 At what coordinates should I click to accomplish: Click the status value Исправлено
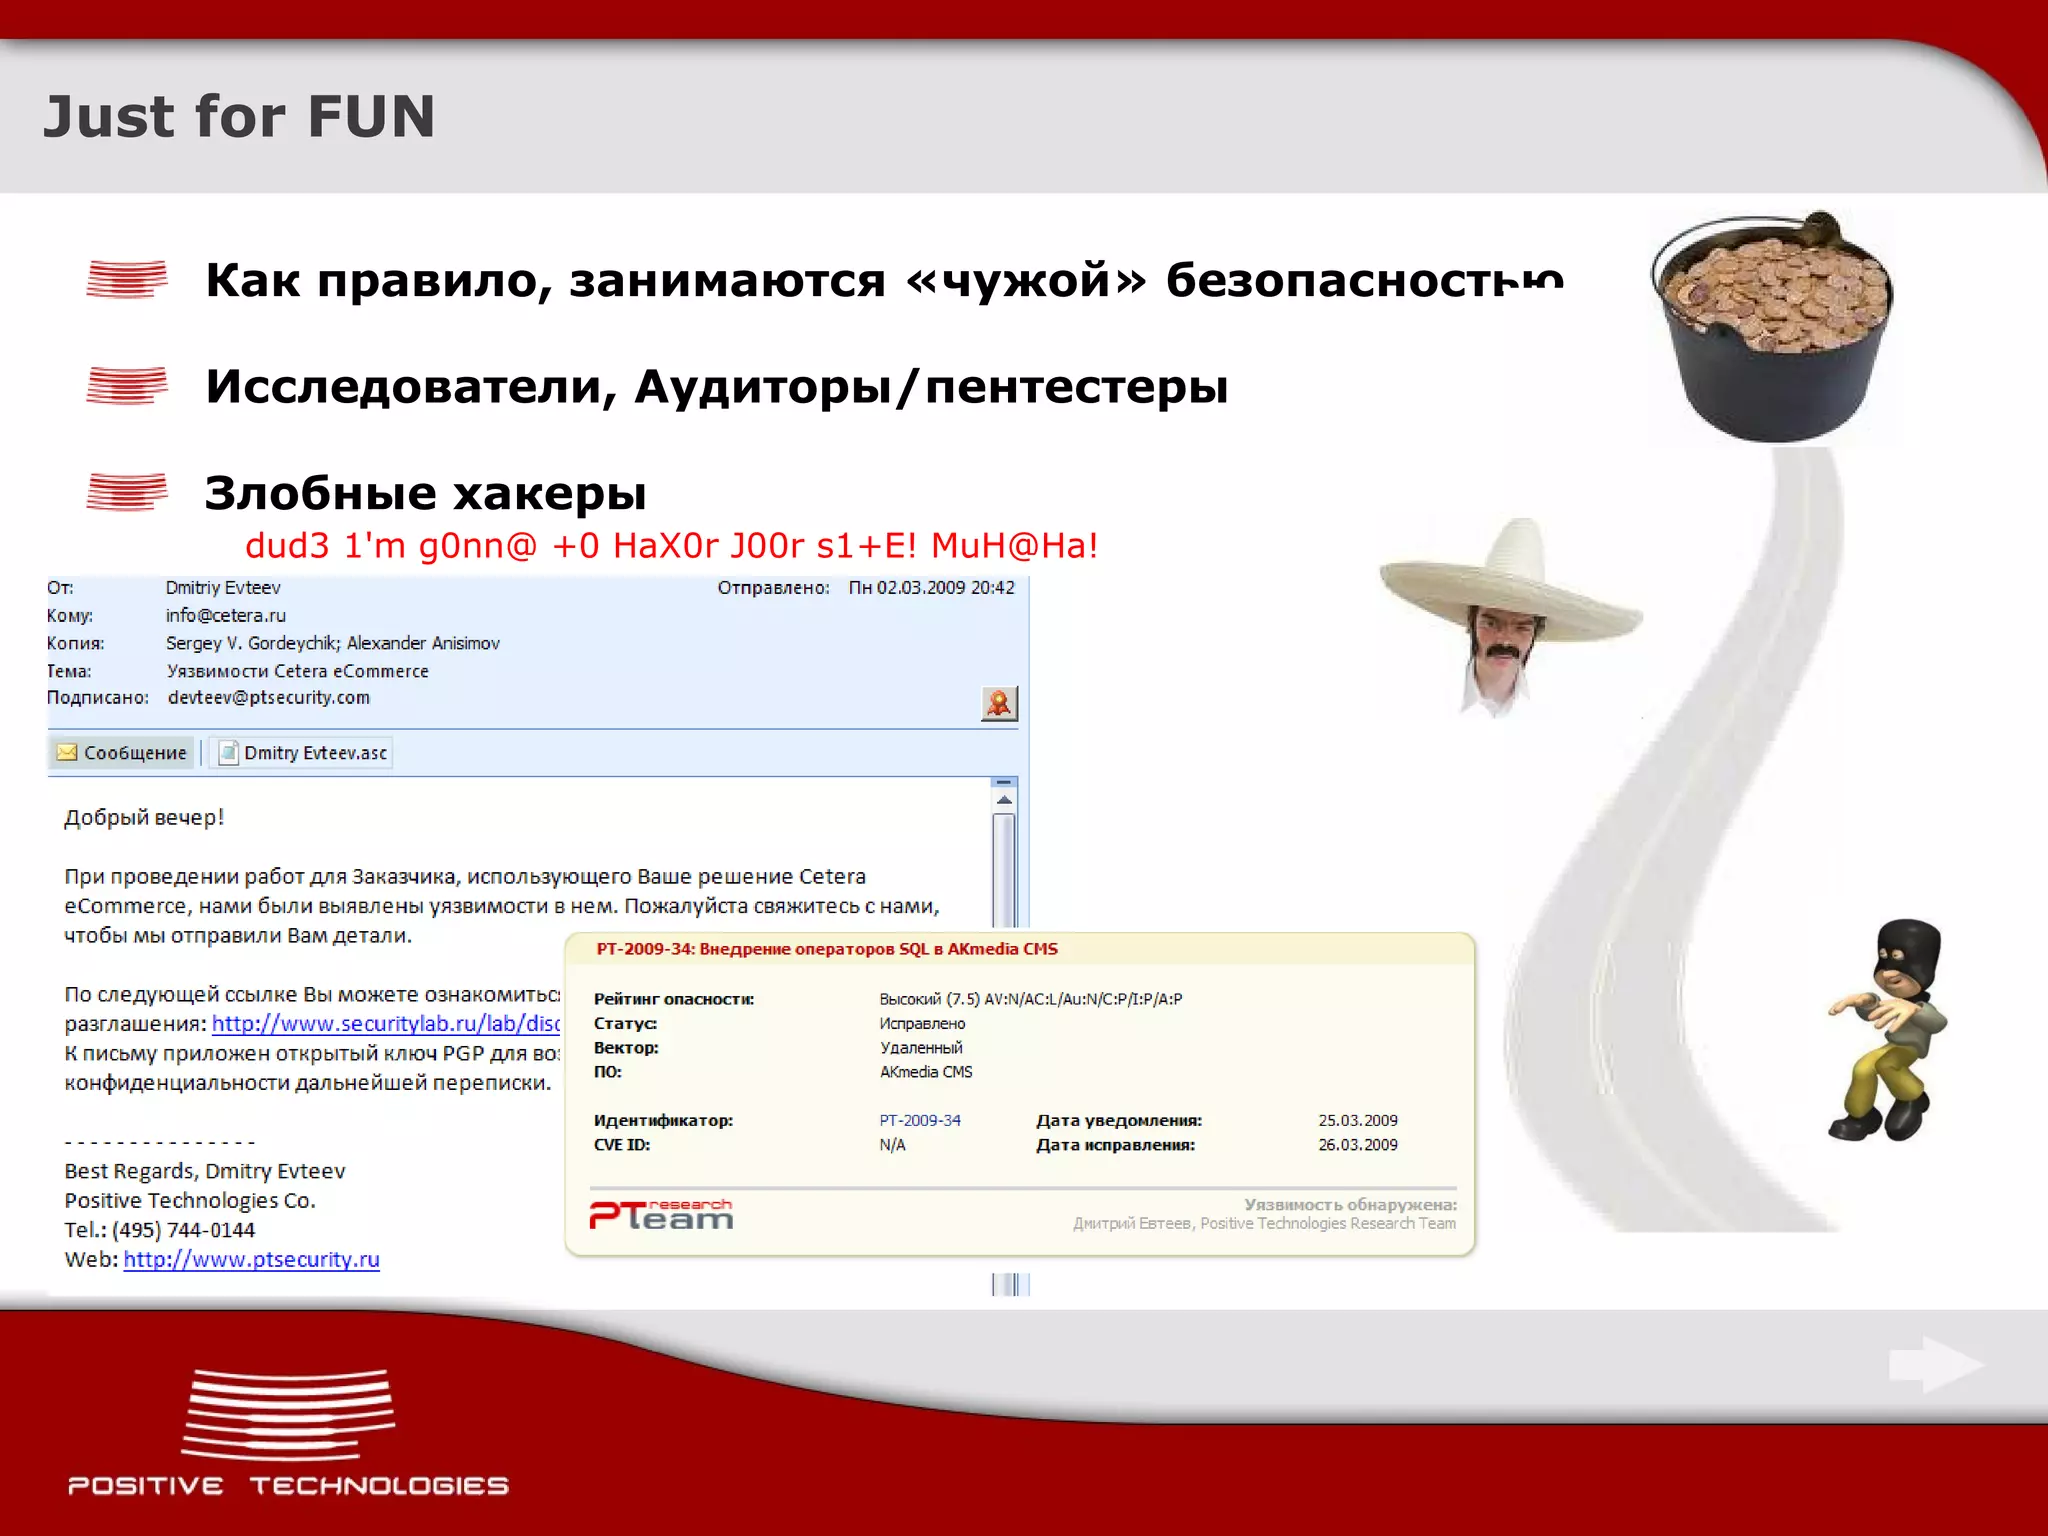[x=923, y=1023]
